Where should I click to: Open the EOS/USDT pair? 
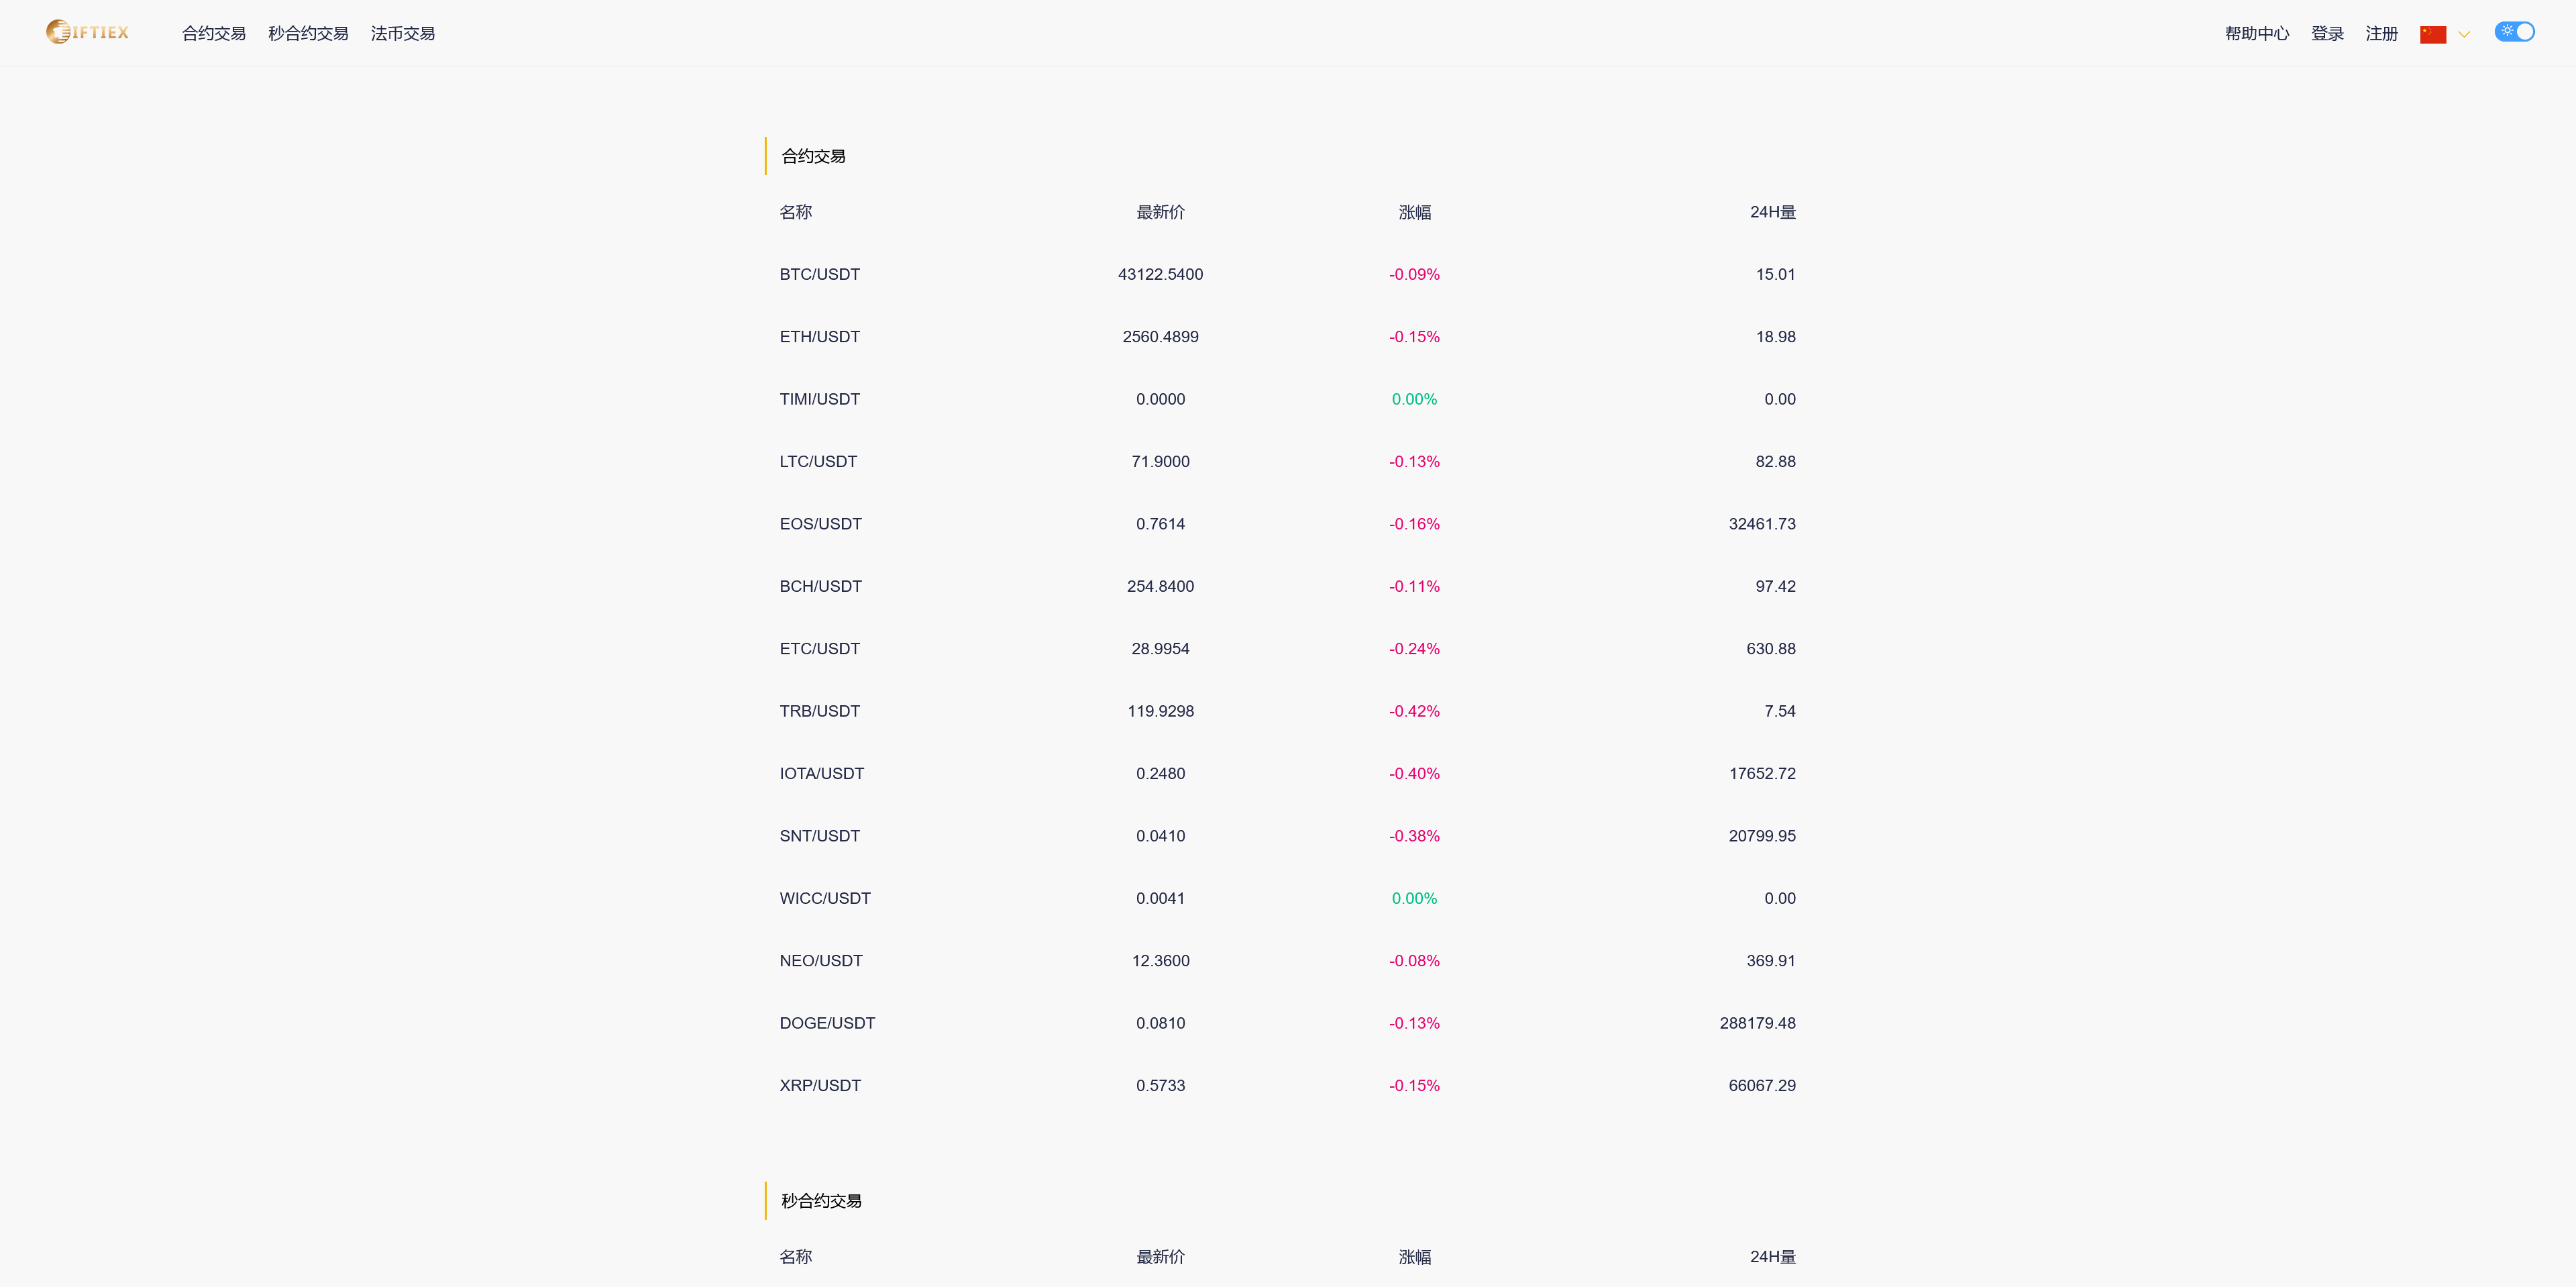coord(820,524)
